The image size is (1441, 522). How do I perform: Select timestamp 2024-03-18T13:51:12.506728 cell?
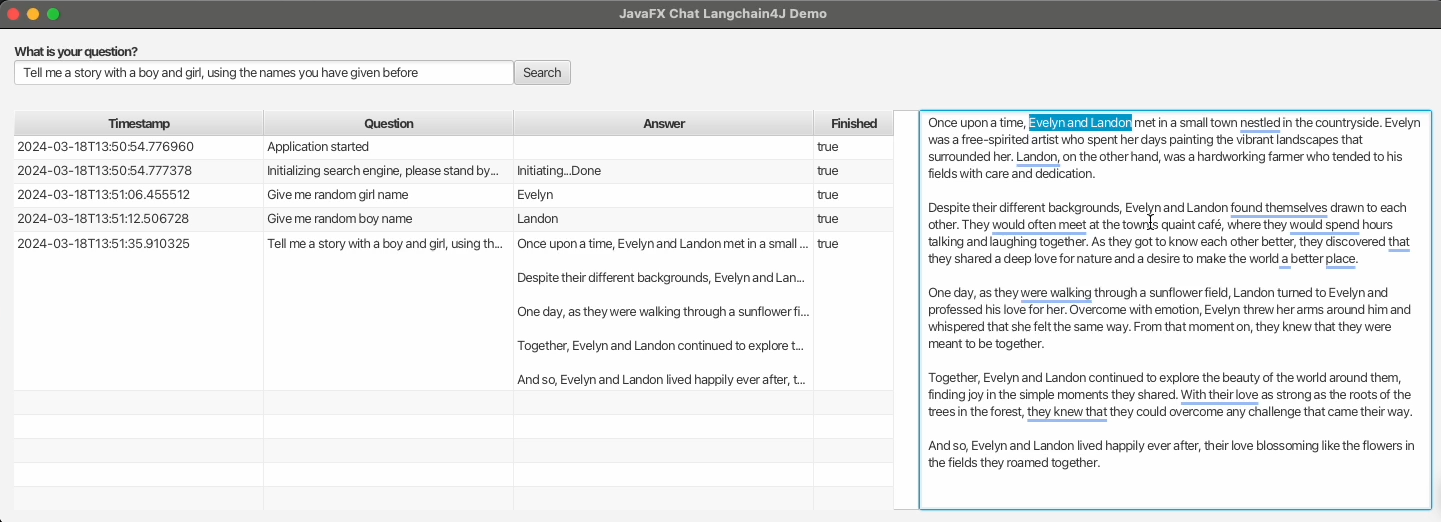pos(139,219)
